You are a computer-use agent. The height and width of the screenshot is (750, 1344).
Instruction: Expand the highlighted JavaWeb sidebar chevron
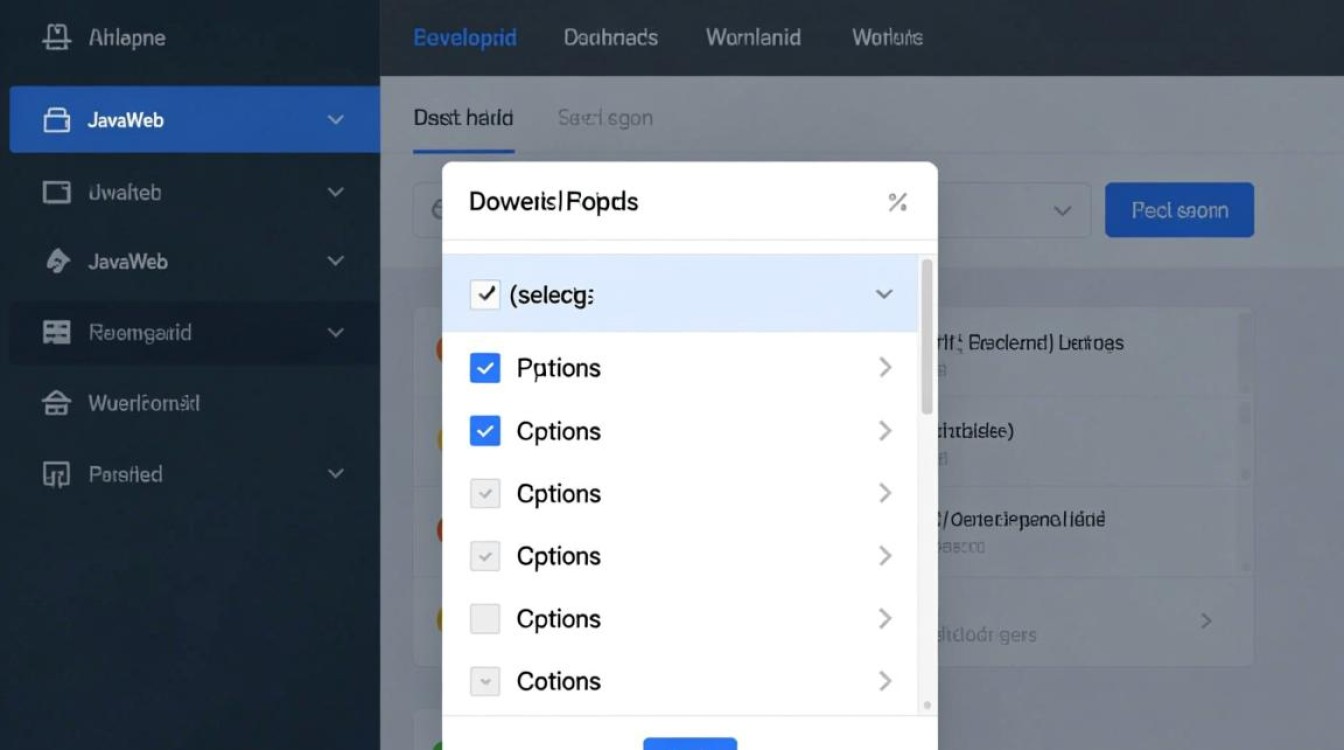[336, 120]
